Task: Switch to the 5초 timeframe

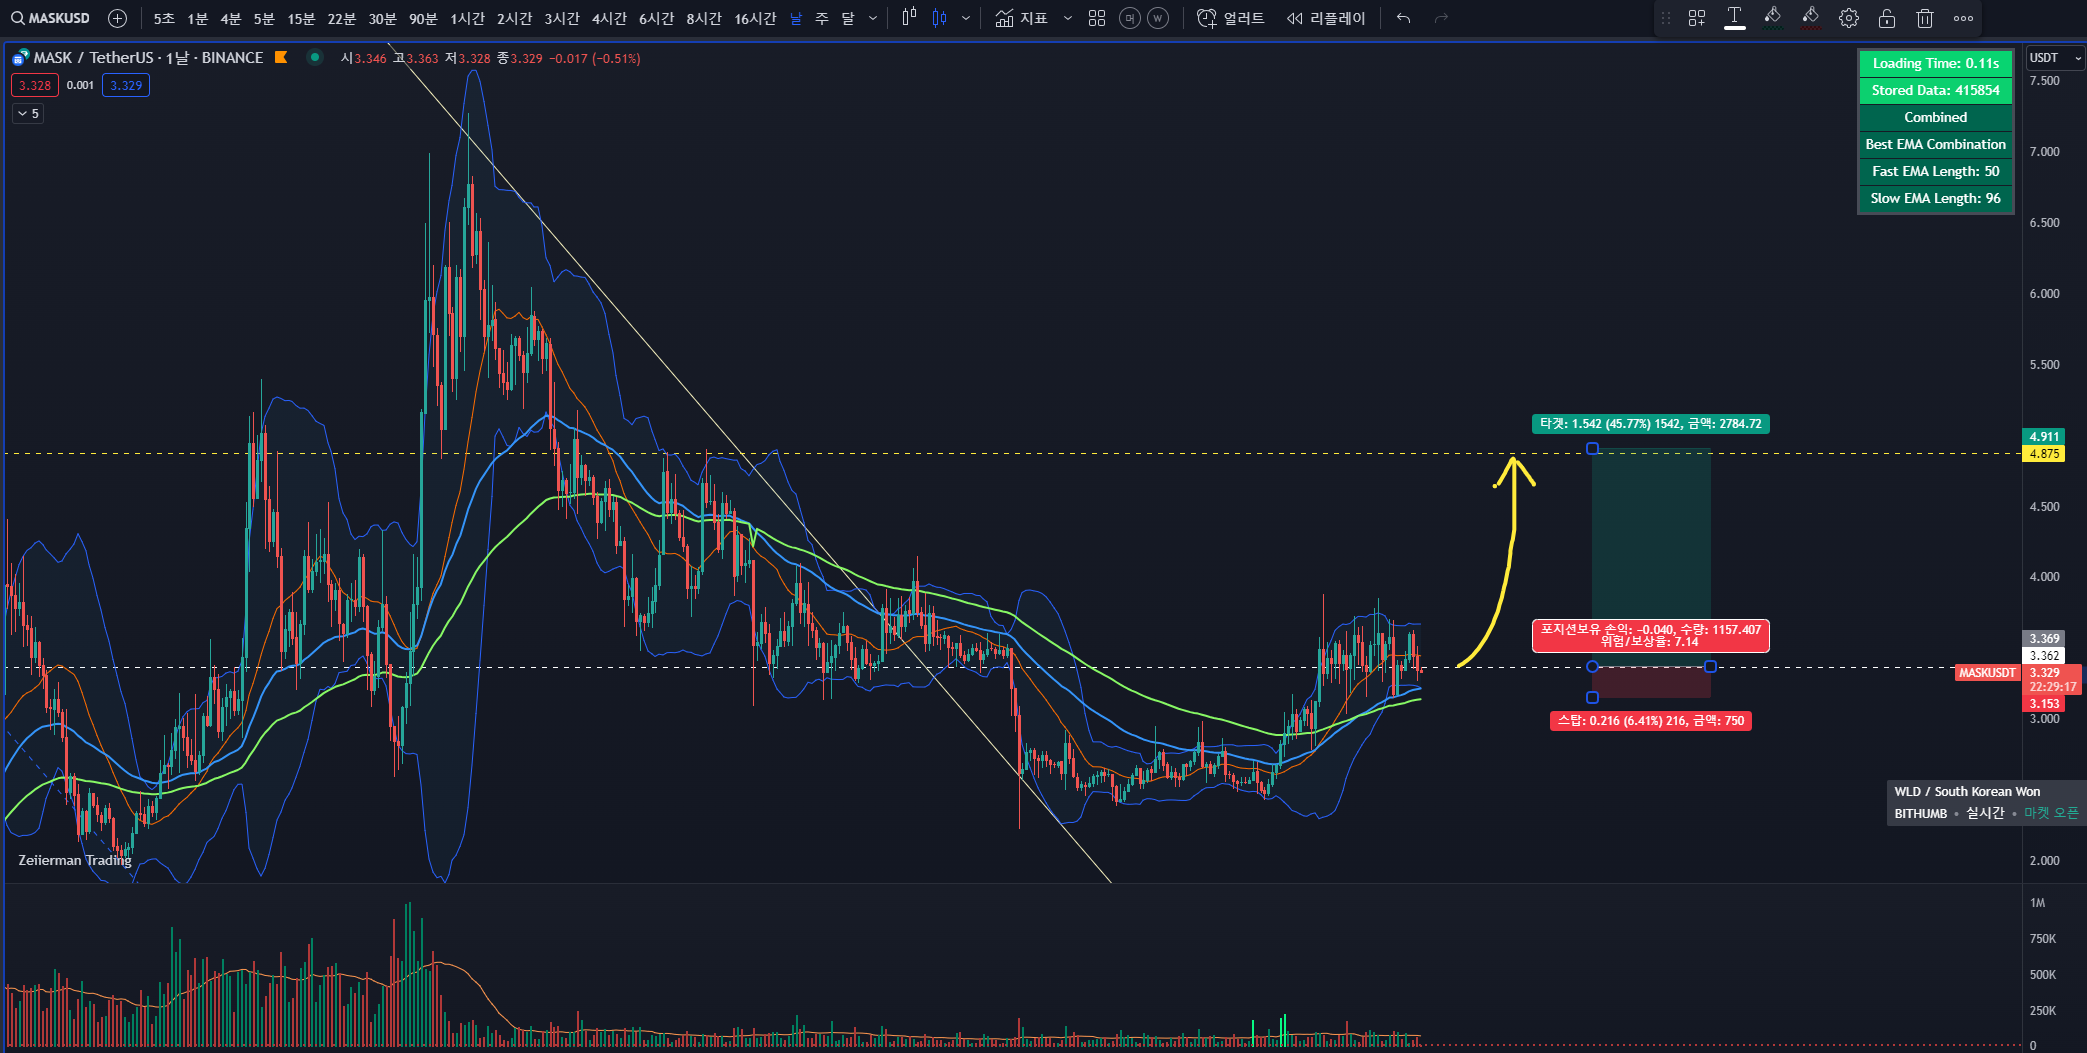Action: click(x=164, y=18)
